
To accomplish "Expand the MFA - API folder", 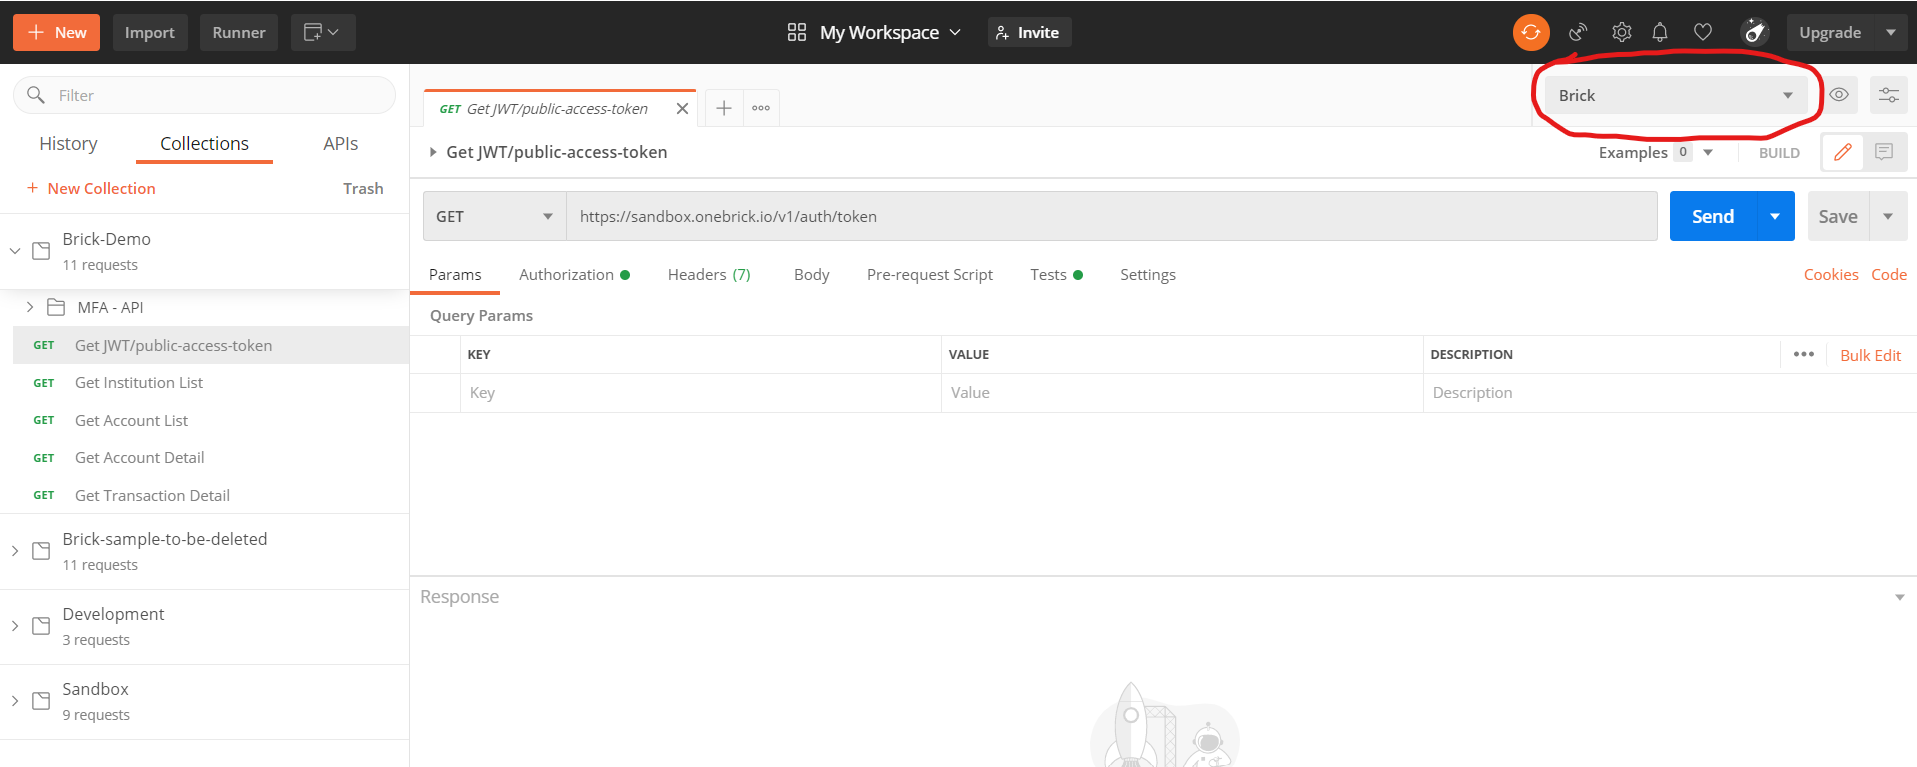I will tap(30, 307).
